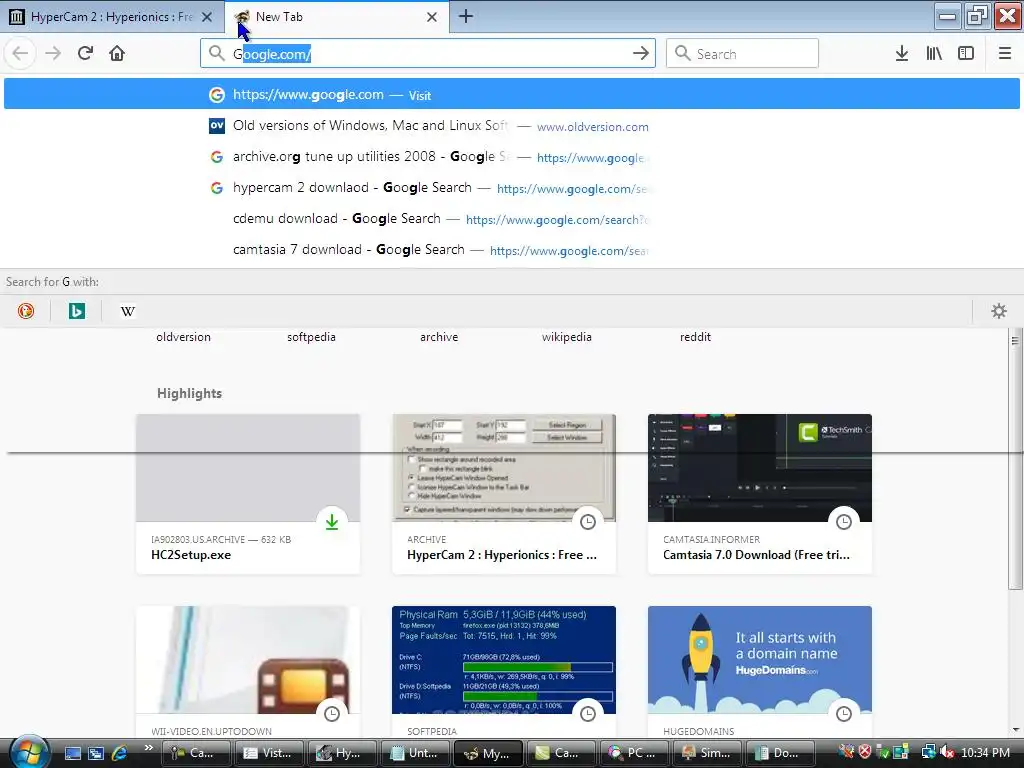Open the Firefox hamburger menu

(1004, 54)
